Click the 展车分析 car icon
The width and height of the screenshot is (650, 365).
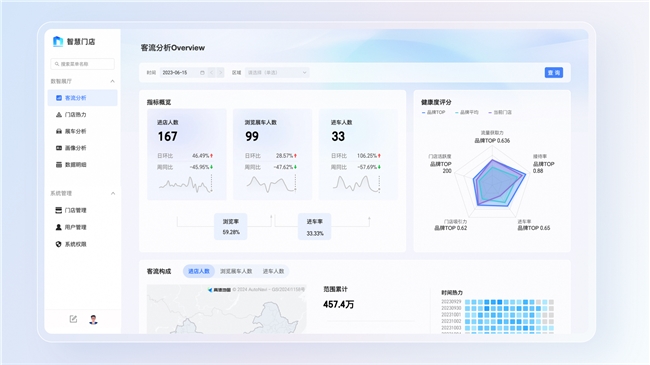coord(59,131)
